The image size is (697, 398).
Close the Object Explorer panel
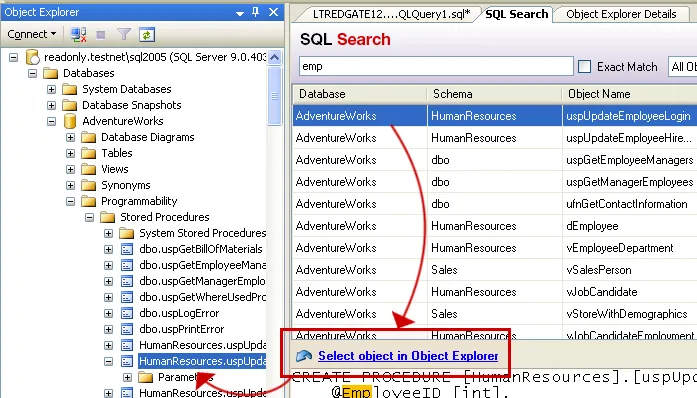273,12
